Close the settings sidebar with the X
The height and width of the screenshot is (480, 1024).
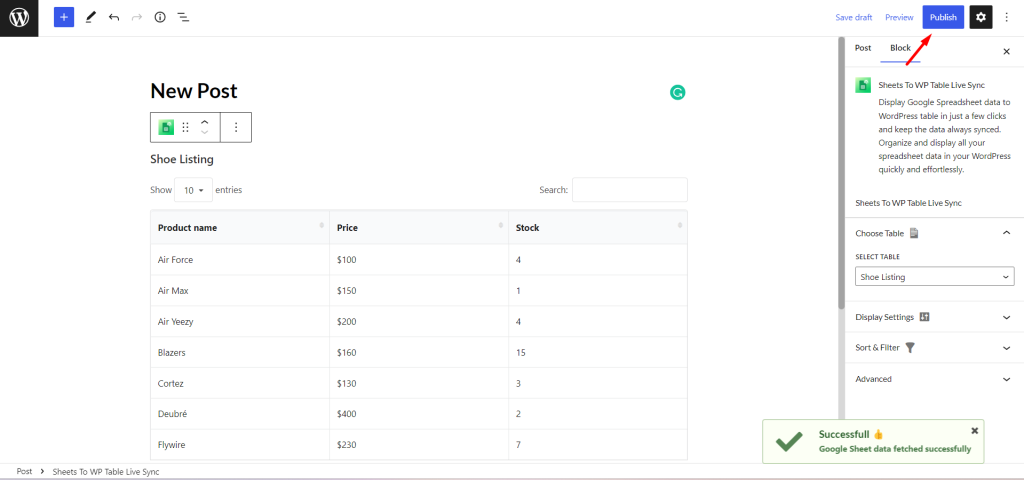[1006, 51]
